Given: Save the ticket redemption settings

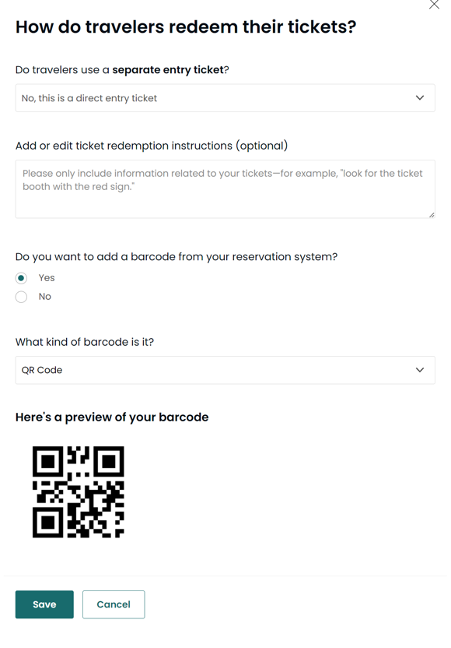Looking at the screenshot, I should point(45,604).
